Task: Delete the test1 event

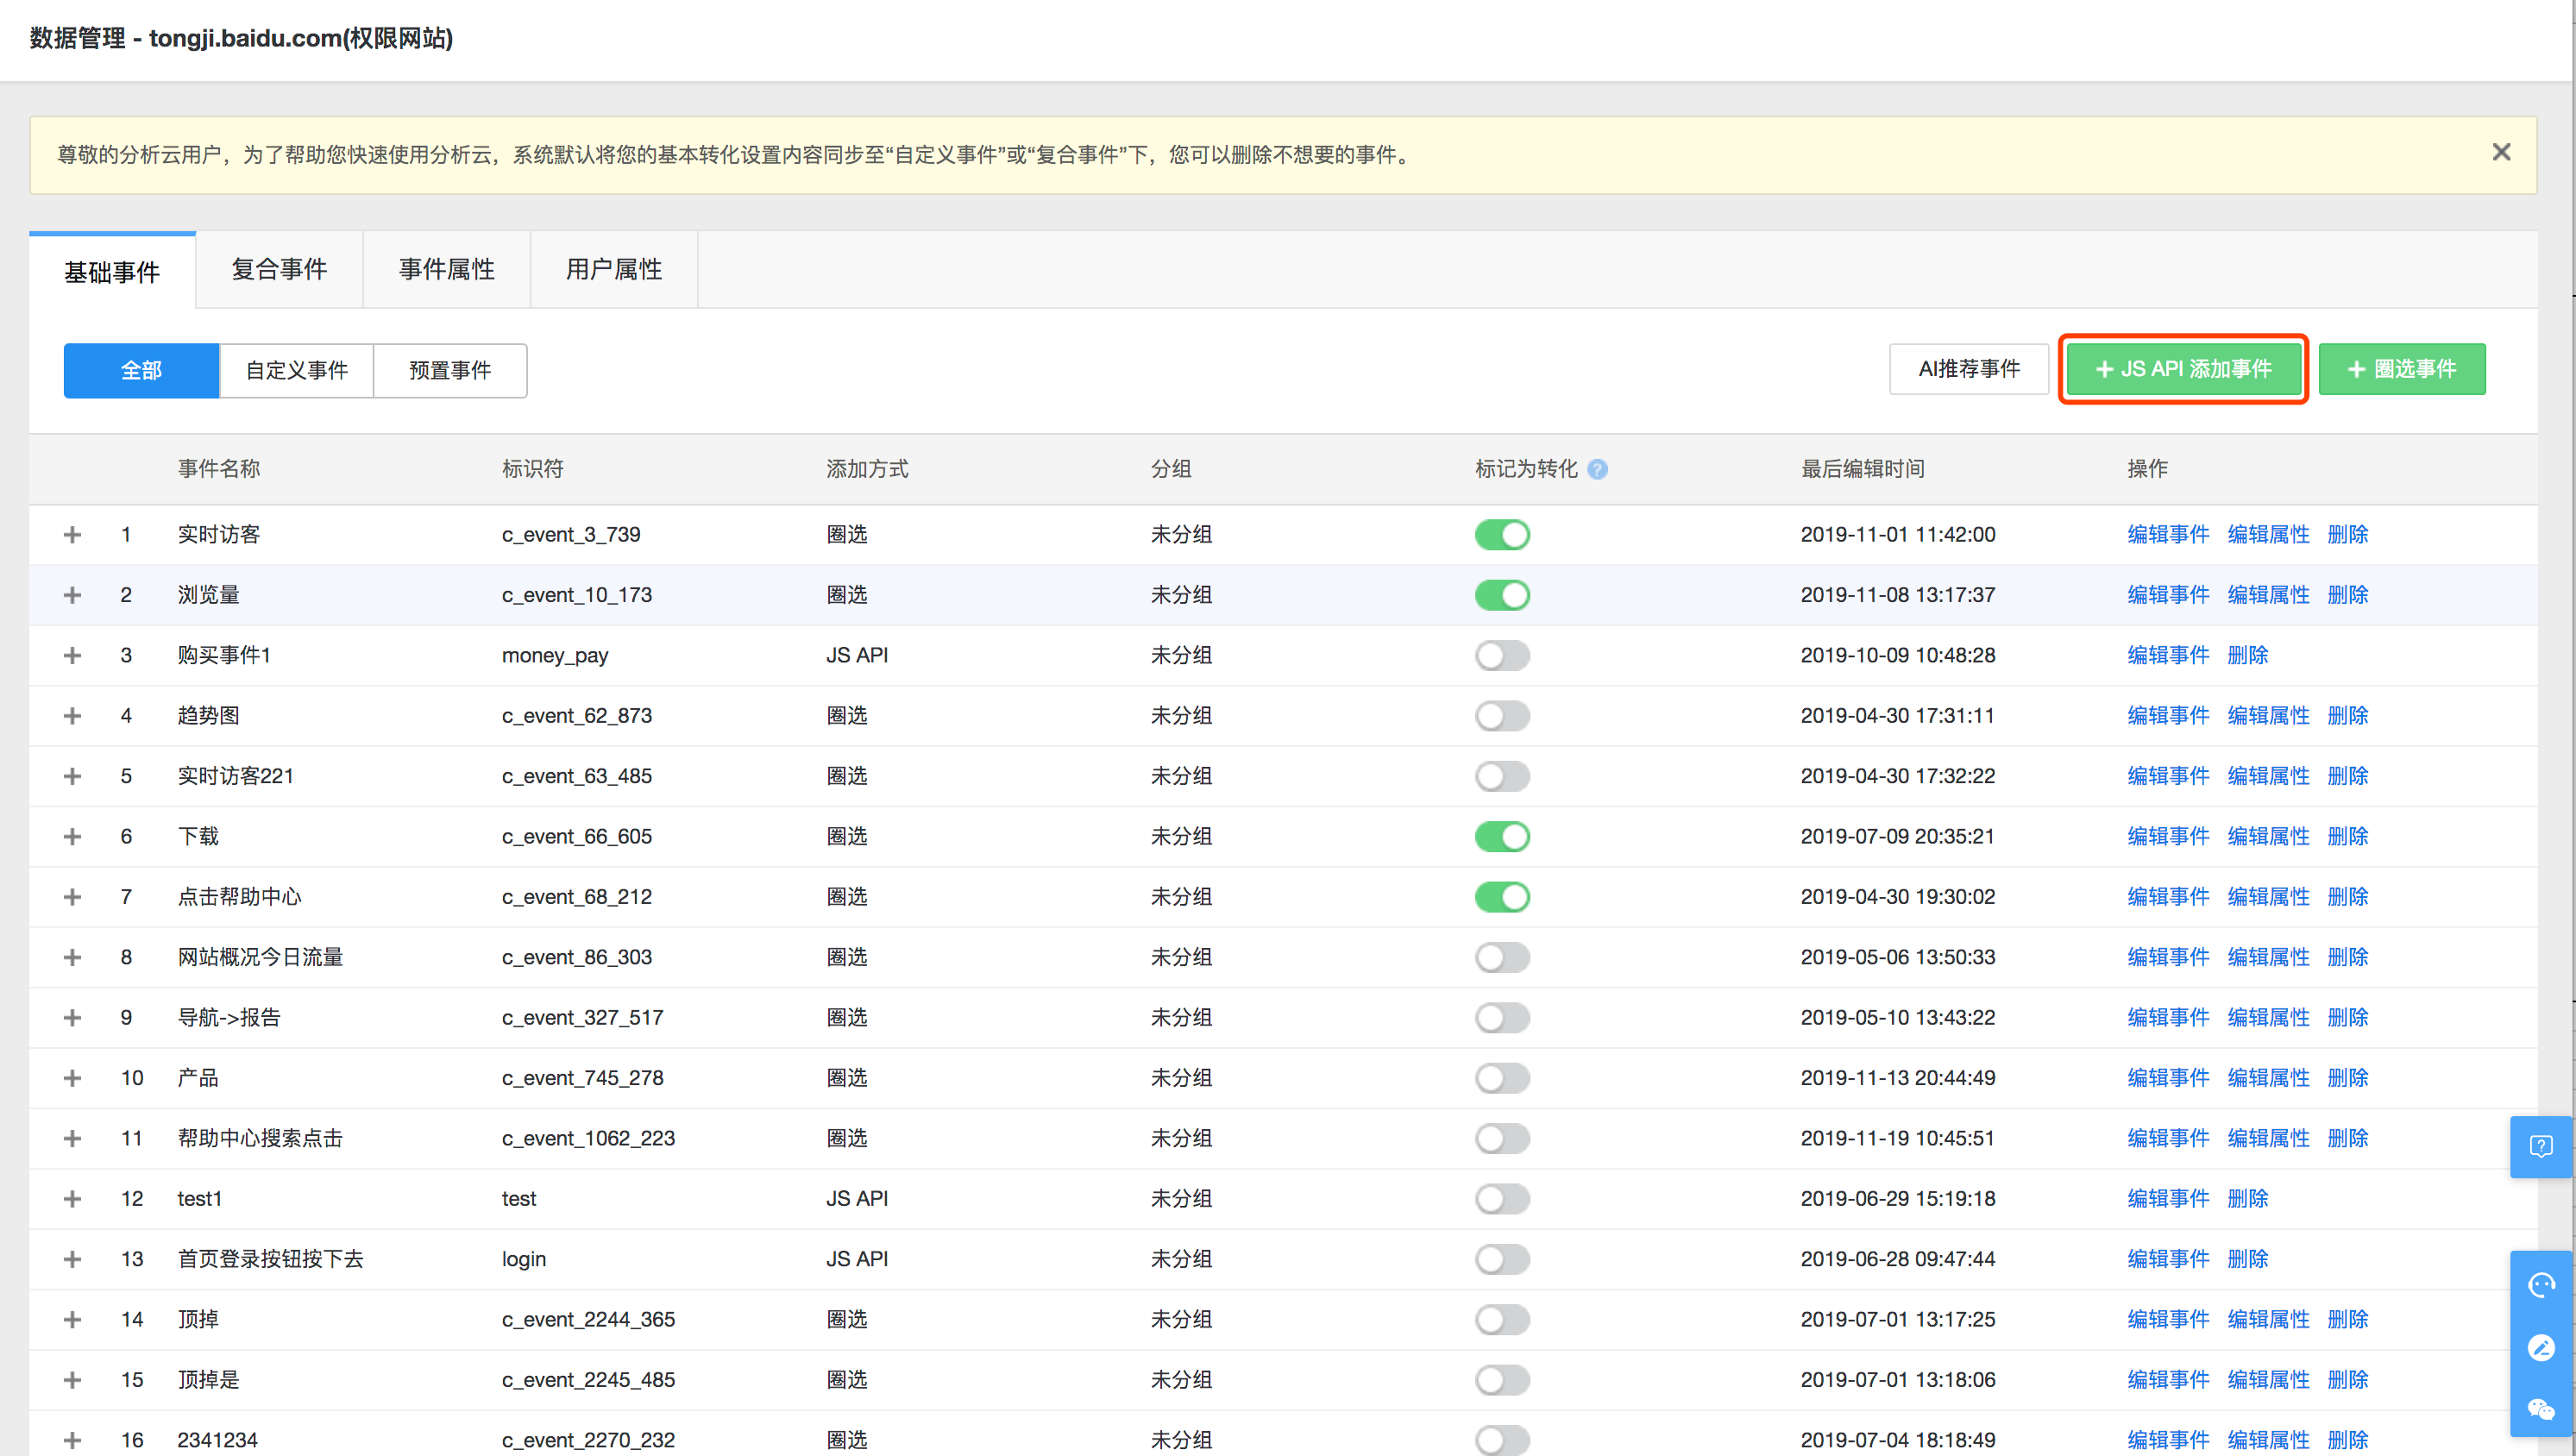Action: pos(2248,1199)
